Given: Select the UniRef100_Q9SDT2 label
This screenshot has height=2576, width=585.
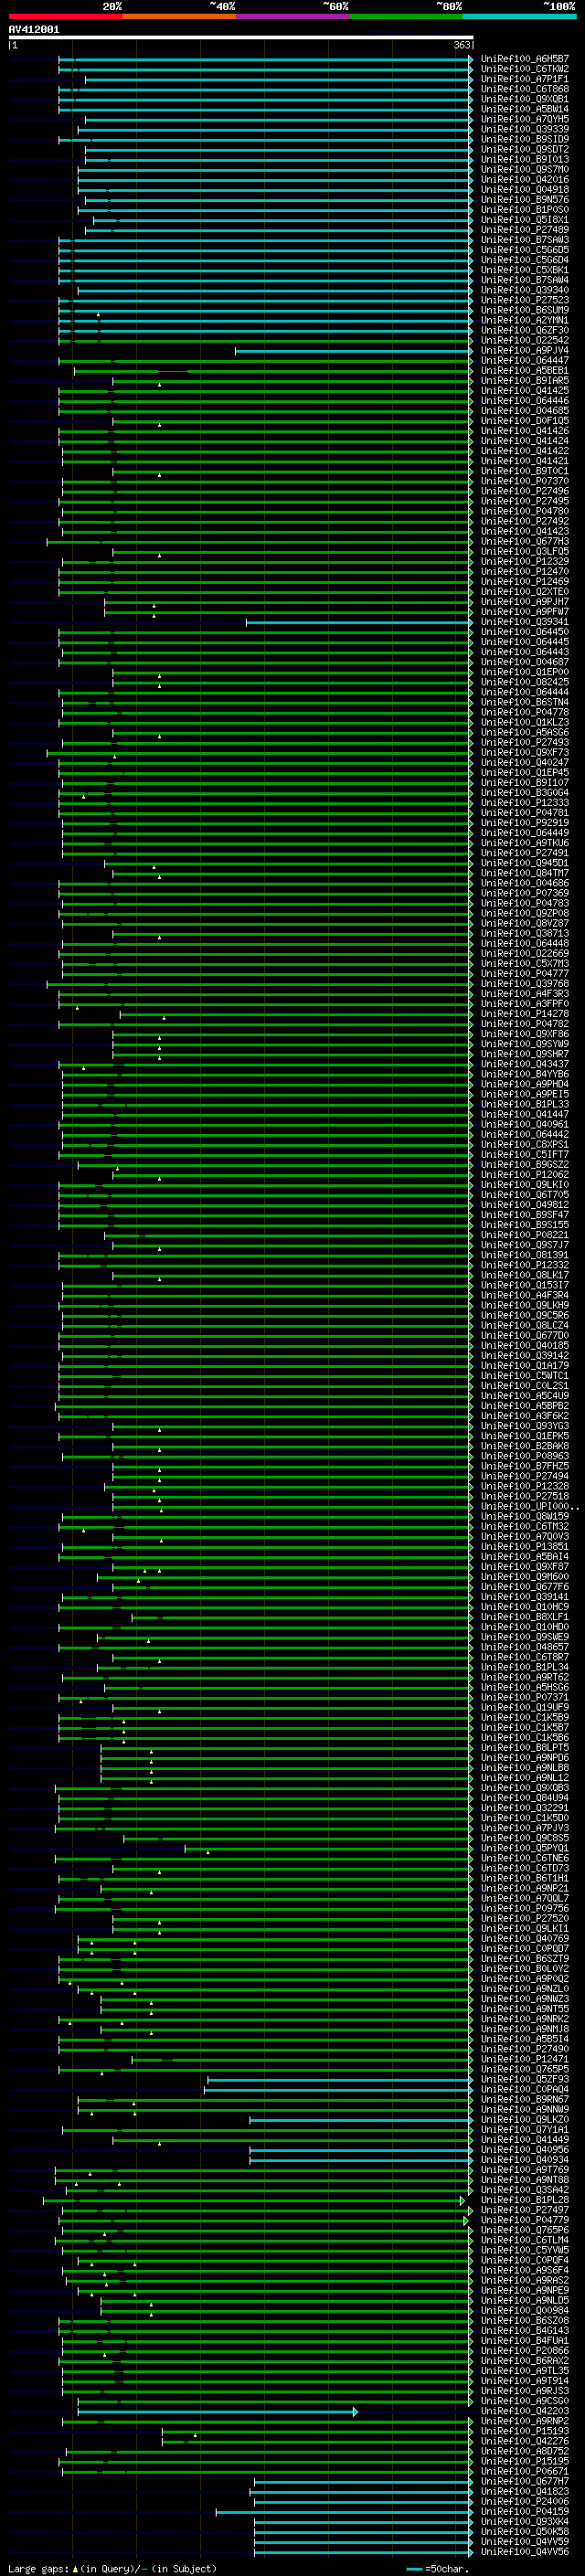Looking at the screenshot, I should pos(525,149).
